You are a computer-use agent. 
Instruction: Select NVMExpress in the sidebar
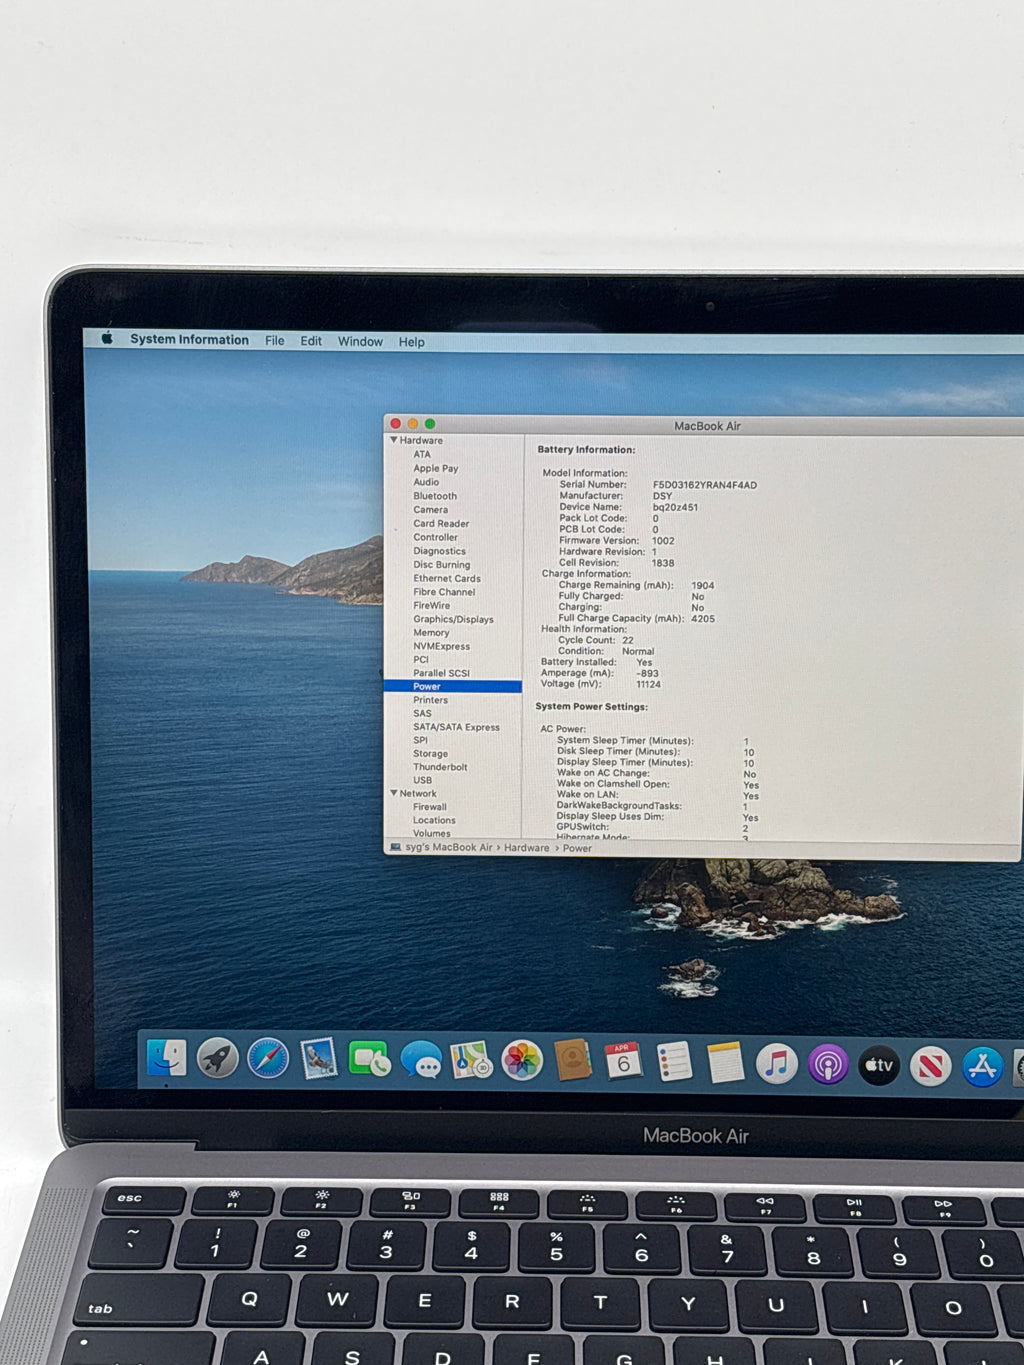tap(441, 646)
